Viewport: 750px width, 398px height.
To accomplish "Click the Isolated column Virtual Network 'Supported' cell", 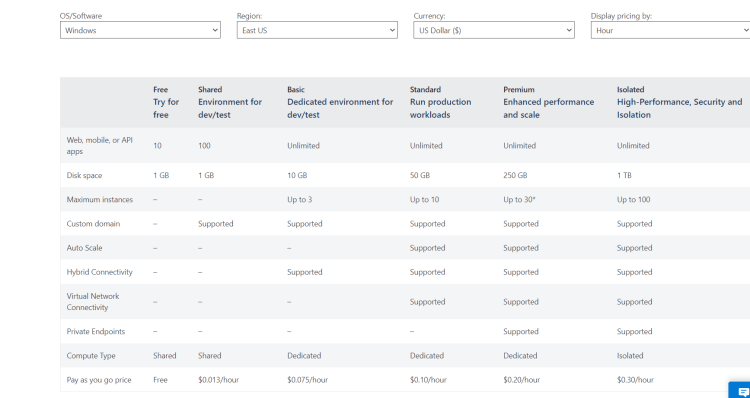I will pyautogui.click(x=634, y=302).
